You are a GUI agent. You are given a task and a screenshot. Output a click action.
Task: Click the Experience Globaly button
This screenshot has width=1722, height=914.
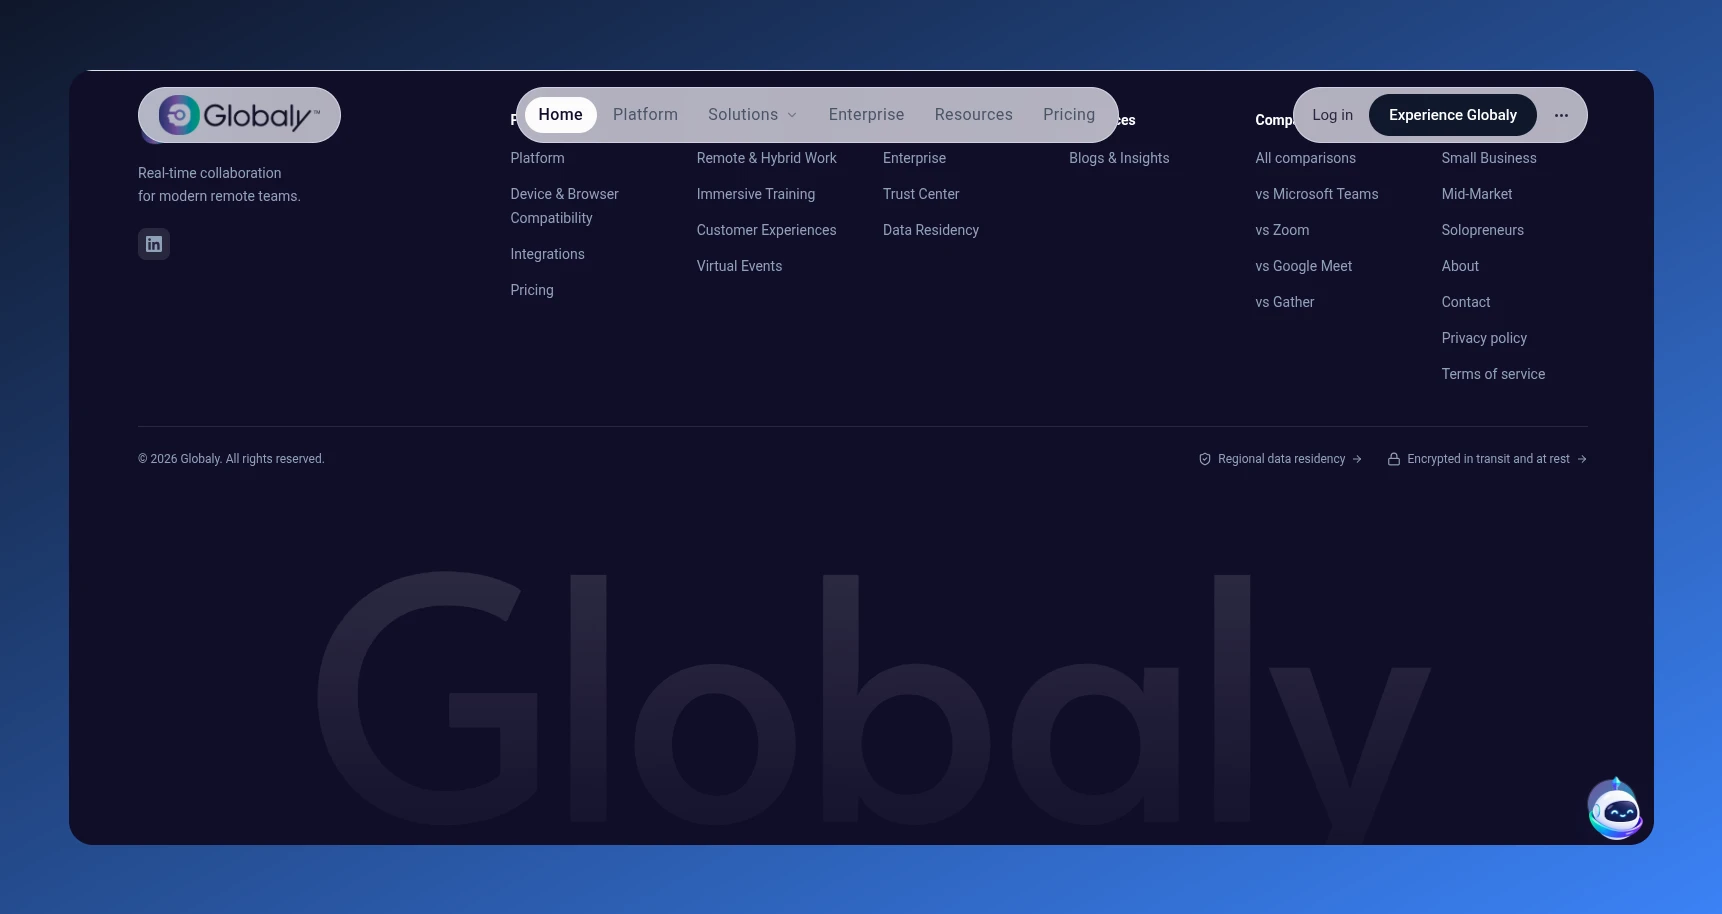[1453, 115]
